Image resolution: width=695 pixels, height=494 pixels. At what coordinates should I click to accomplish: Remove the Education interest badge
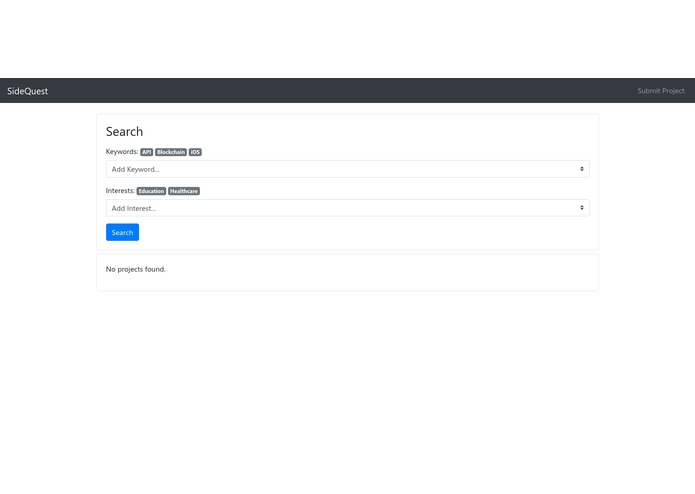click(151, 191)
